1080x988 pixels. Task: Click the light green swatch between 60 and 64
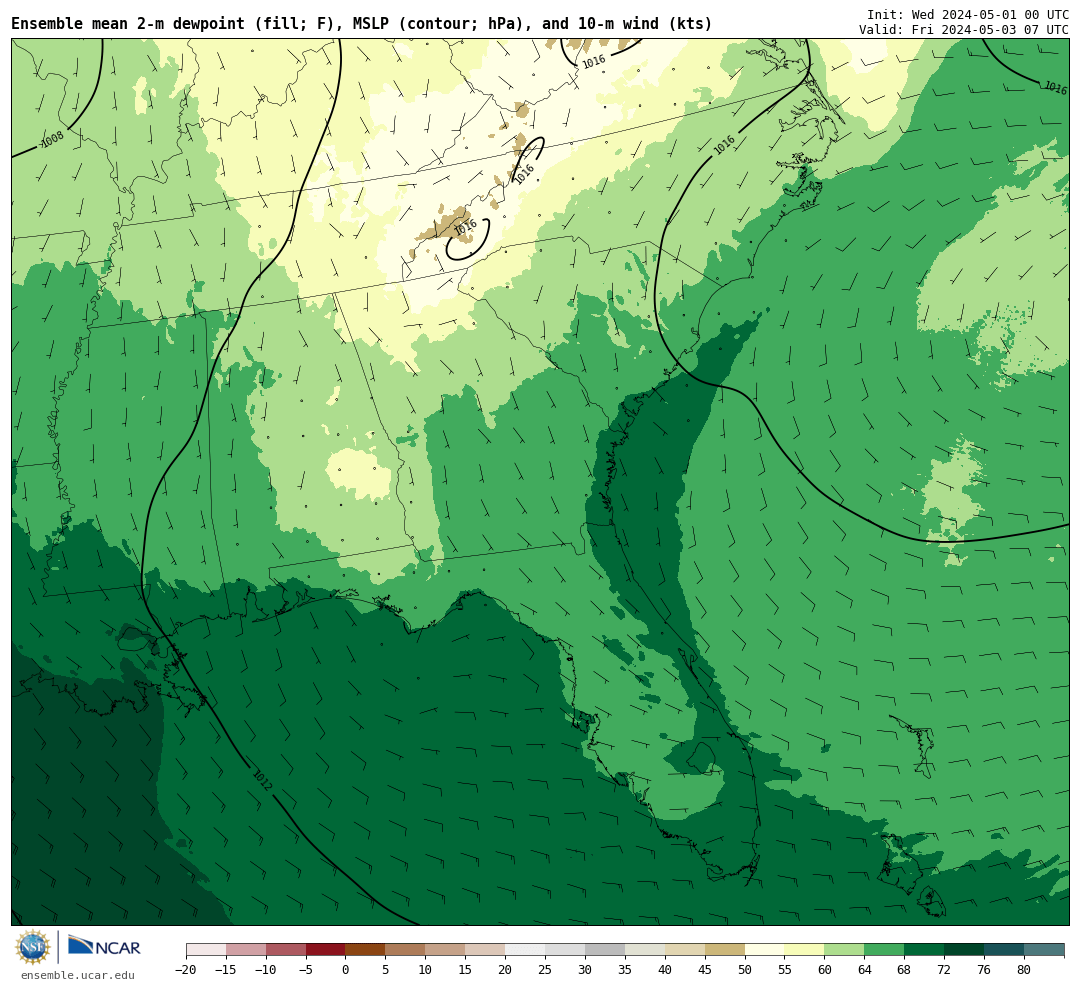coord(844,950)
